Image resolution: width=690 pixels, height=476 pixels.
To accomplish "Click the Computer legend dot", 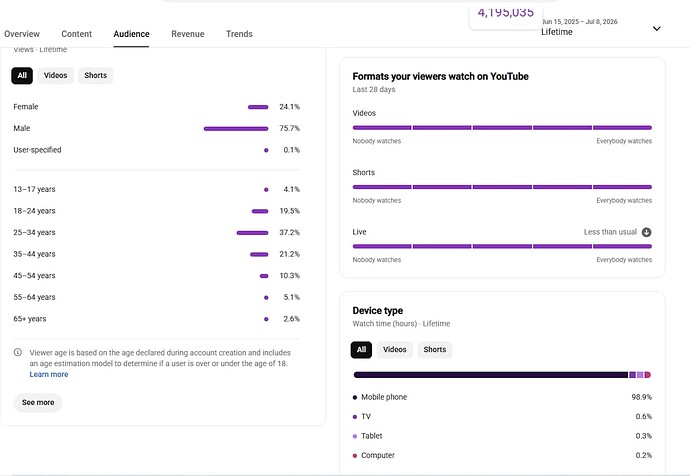I will click(355, 456).
